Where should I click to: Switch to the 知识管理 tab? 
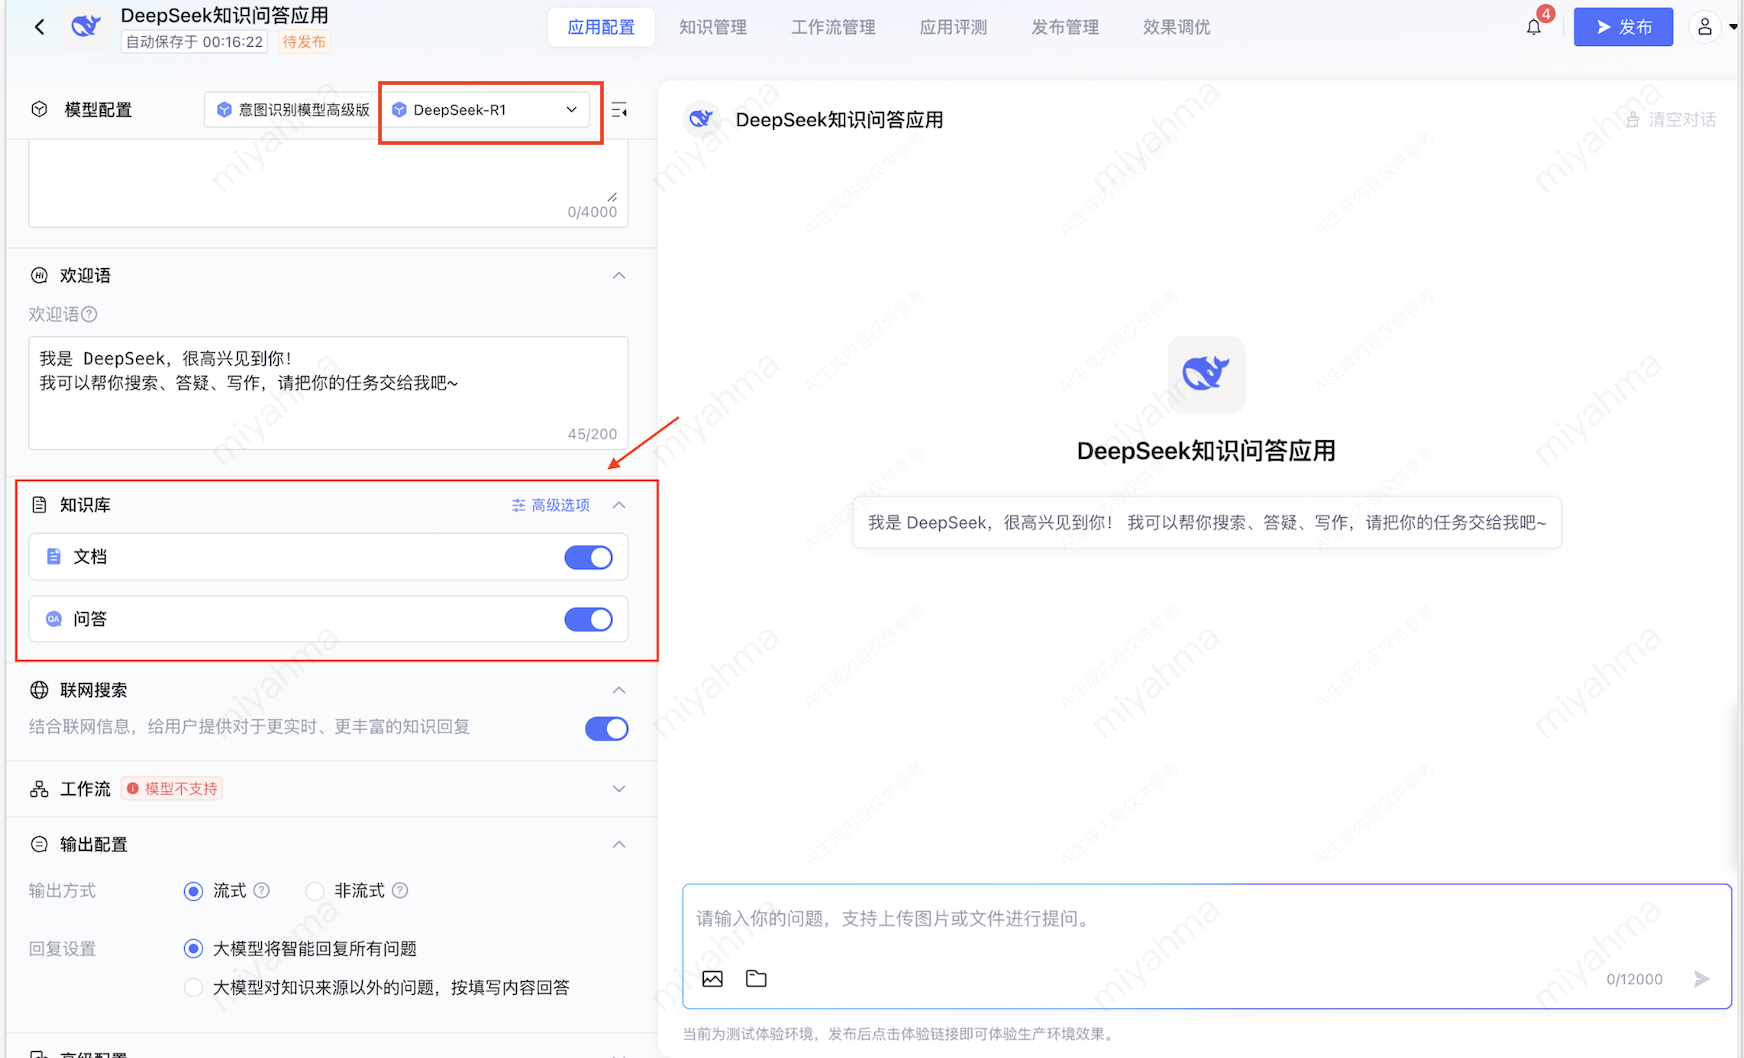[713, 27]
